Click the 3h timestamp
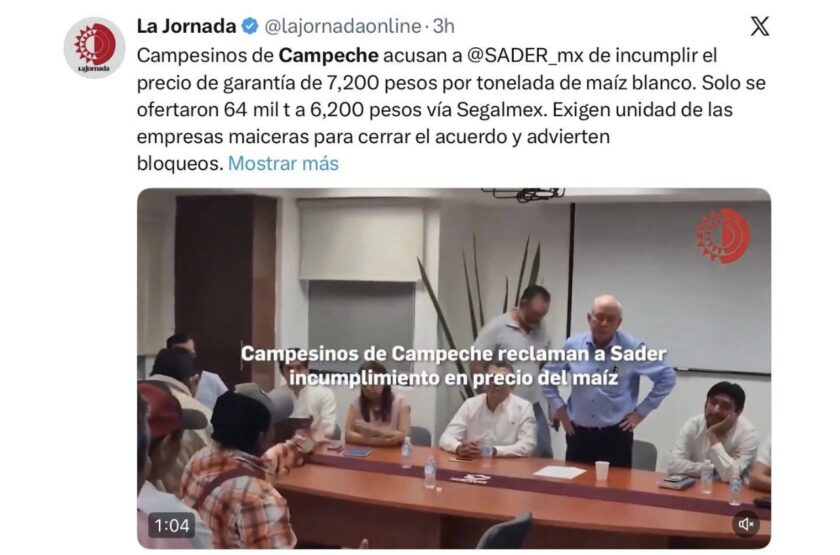840x555 pixels. [444, 26]
